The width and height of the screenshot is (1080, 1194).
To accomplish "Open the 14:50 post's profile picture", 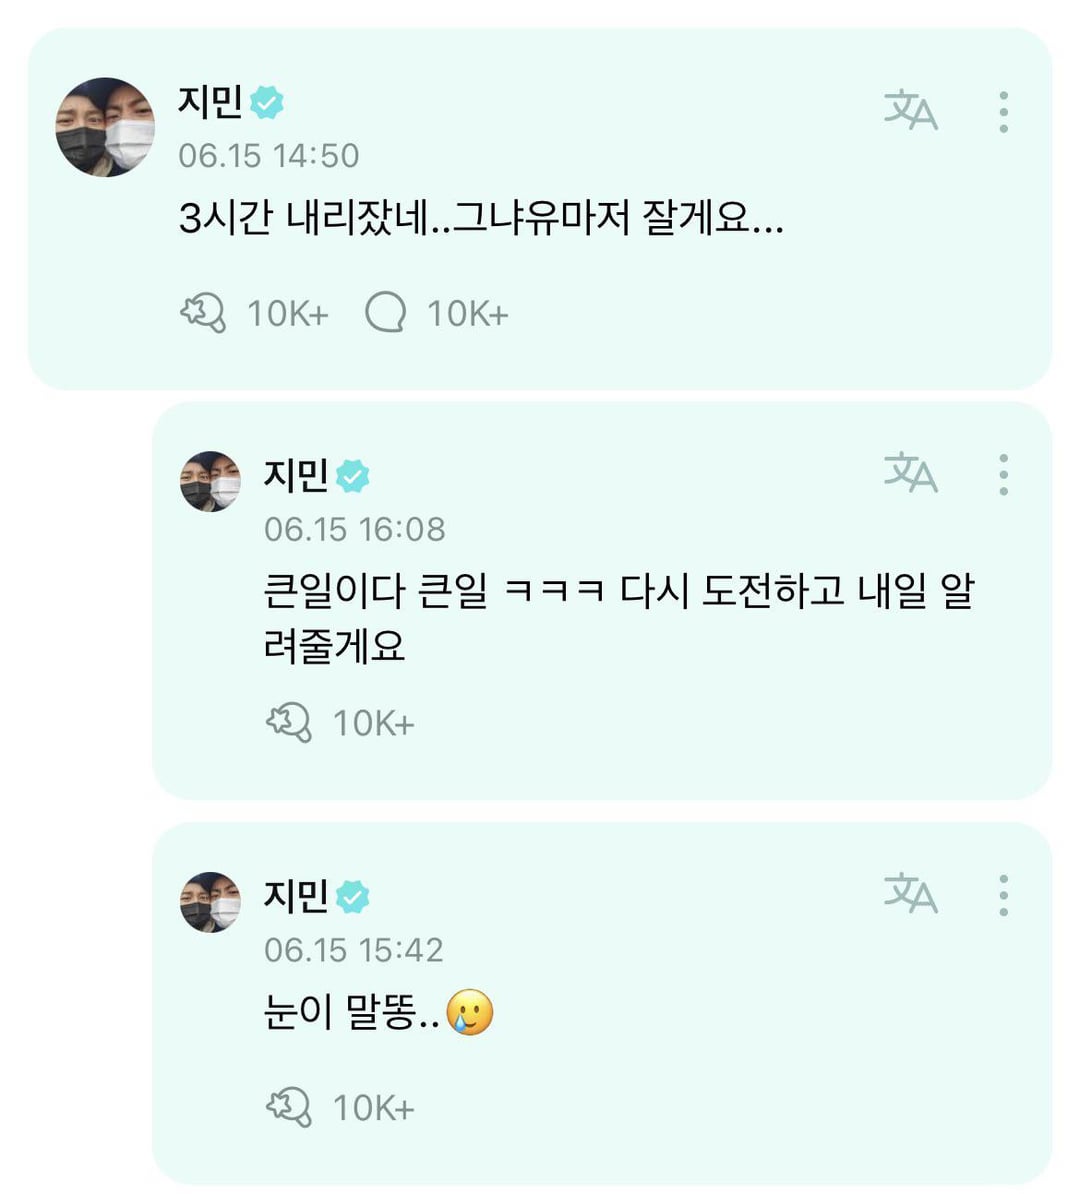I will [x=105, y=127].
